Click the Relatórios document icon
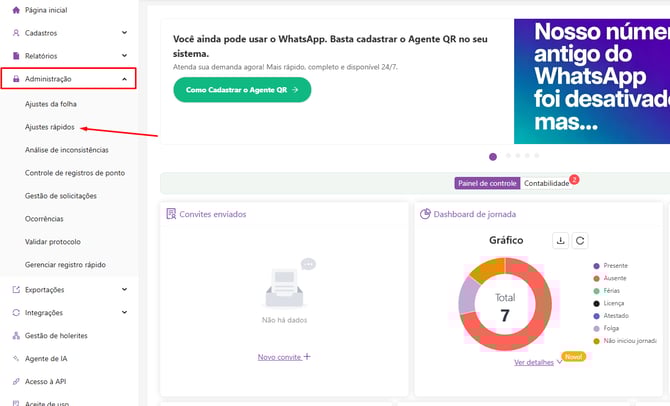 point(15,57)
